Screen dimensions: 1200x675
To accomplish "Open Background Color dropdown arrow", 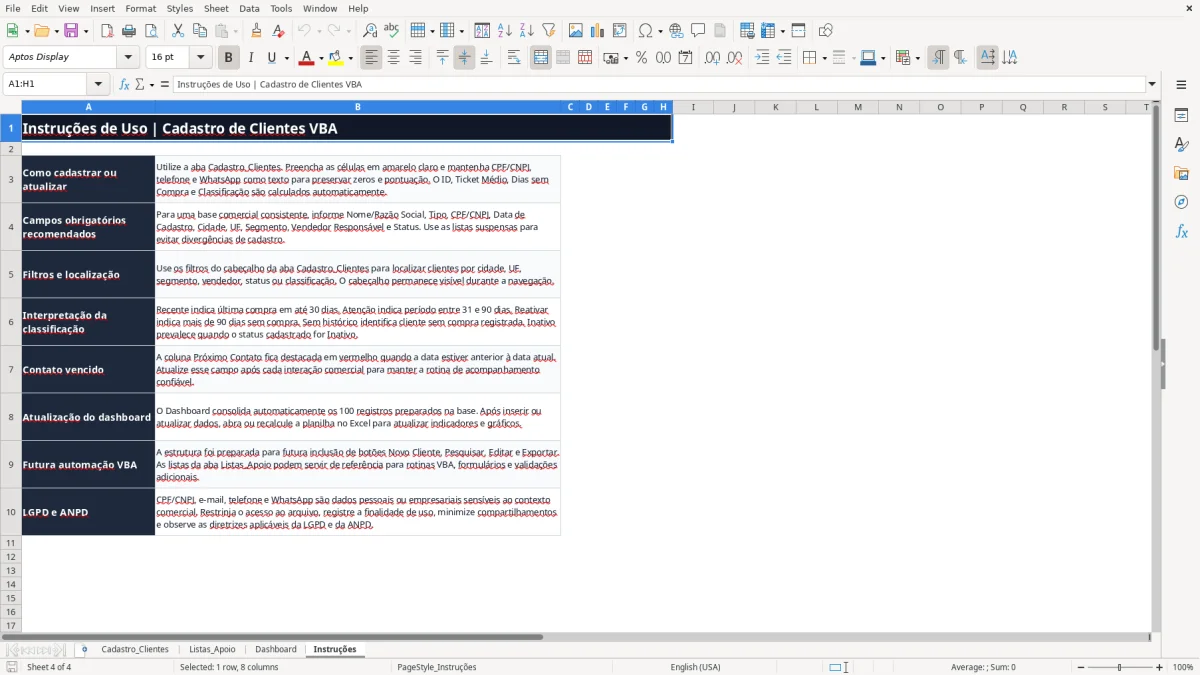I will 350,58.
